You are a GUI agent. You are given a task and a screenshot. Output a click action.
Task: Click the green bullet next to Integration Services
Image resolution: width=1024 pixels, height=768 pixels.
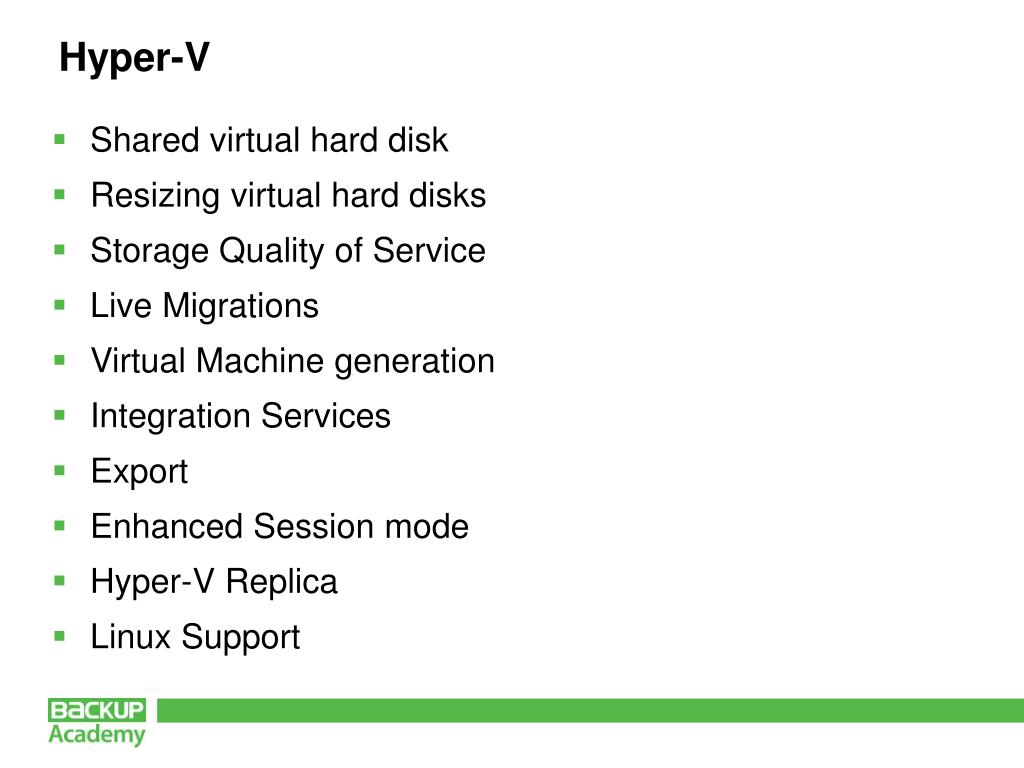pyautogui.click(x=59, y=415)
